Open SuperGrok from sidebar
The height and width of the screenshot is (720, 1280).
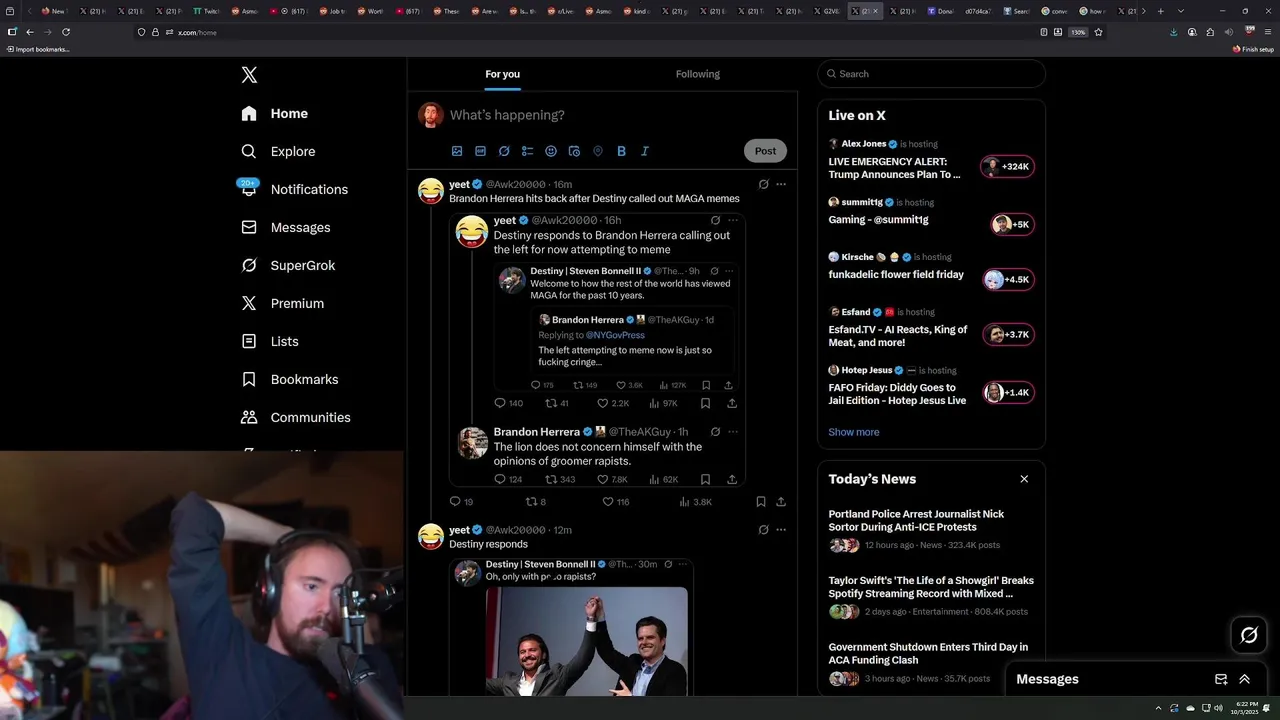pyautogui.click(x=288, y=266)
